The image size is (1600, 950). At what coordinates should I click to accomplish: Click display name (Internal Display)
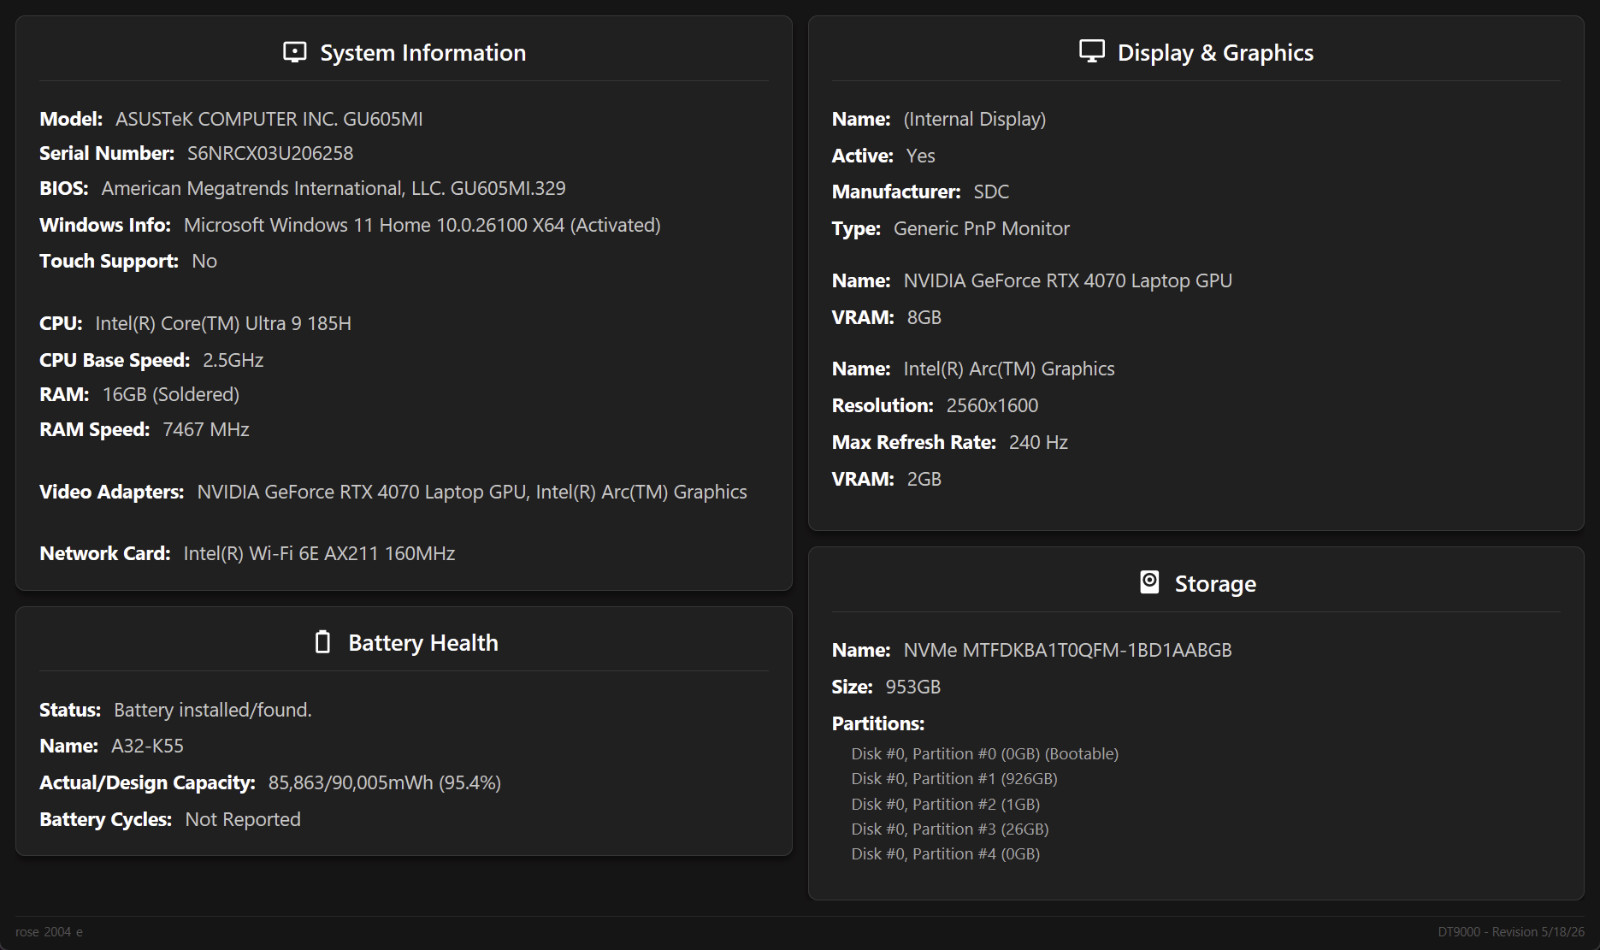click(975, 119)
